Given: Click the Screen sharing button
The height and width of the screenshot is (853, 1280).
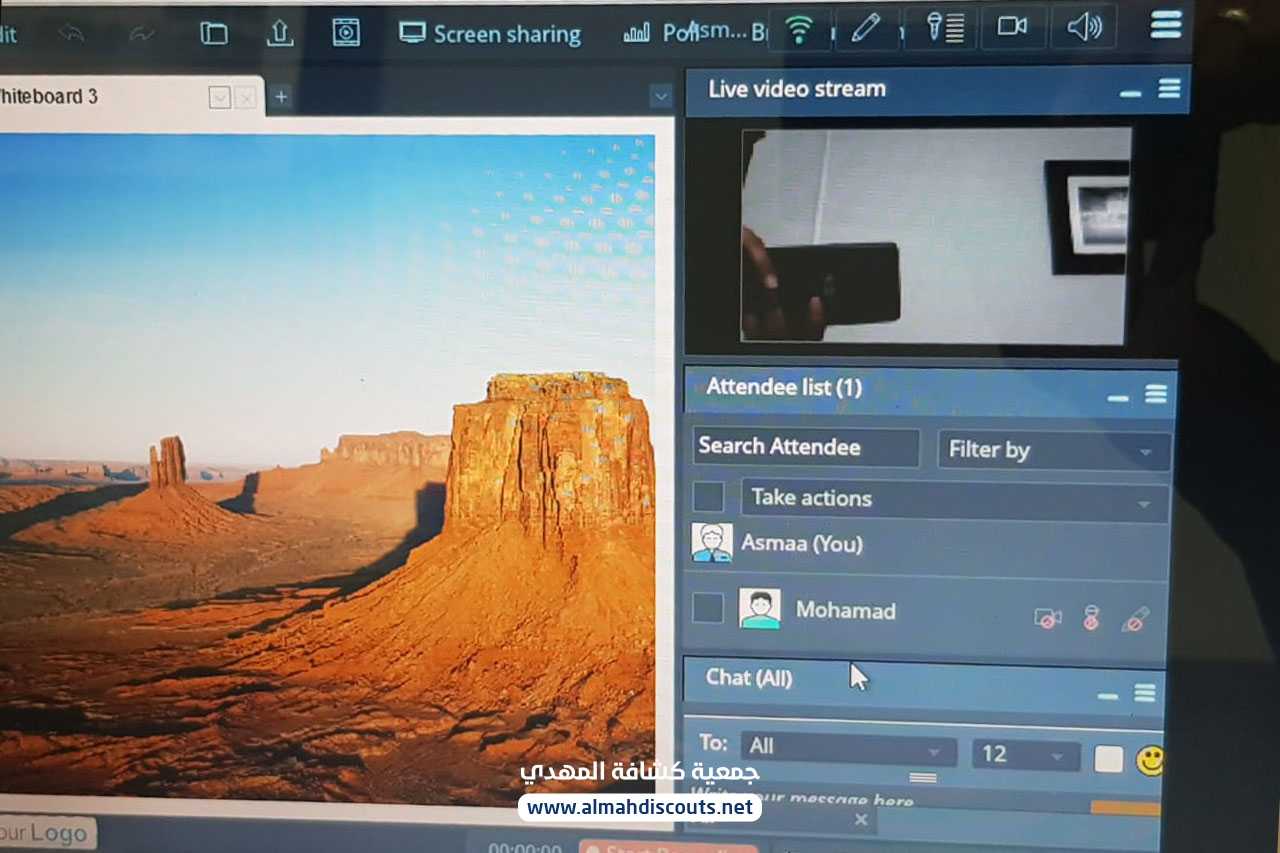Looking at the screenshot, I should point(490,34).
